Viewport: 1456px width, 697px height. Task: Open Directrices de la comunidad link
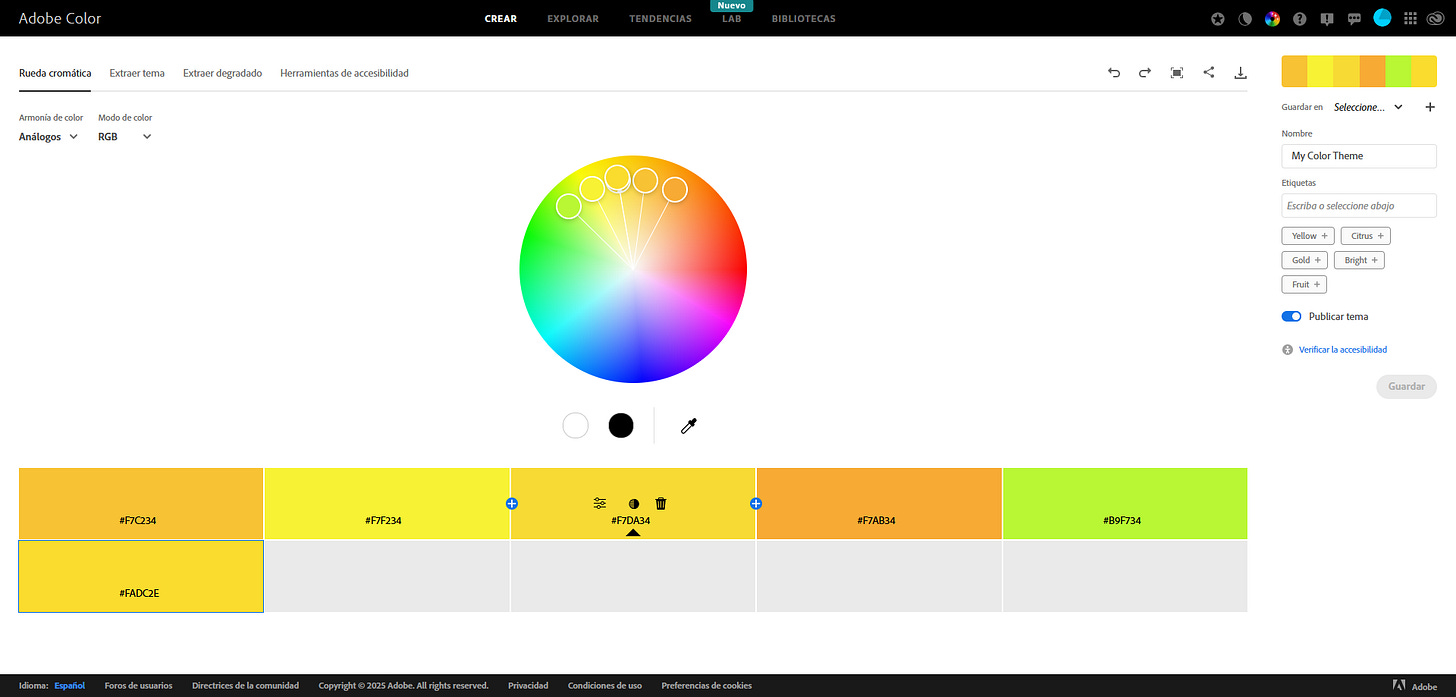[x=245, y=686]
